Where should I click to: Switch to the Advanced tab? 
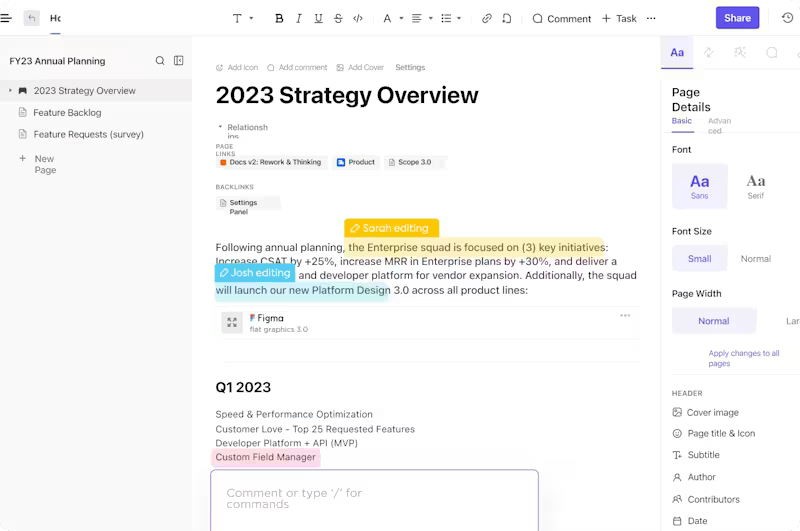719,125
